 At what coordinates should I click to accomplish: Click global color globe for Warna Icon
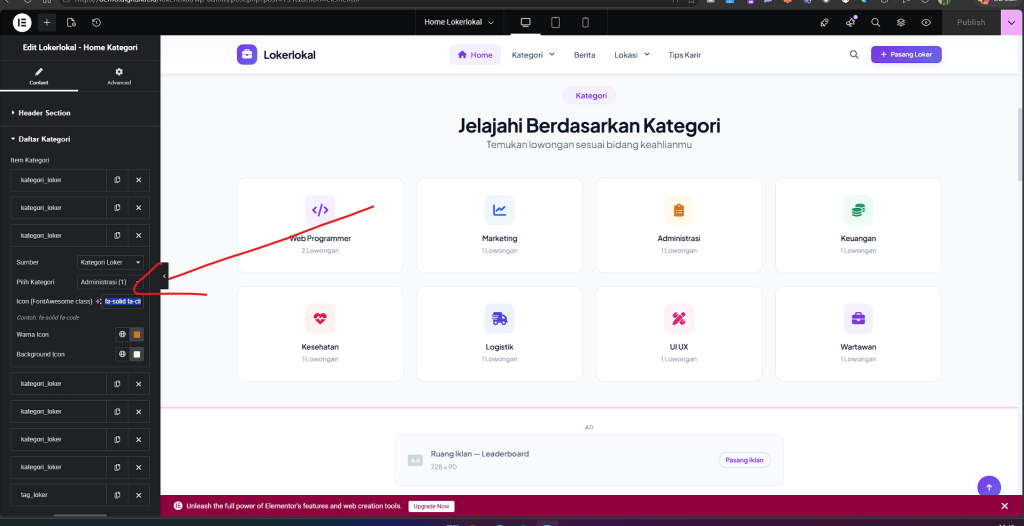[122, 334]
